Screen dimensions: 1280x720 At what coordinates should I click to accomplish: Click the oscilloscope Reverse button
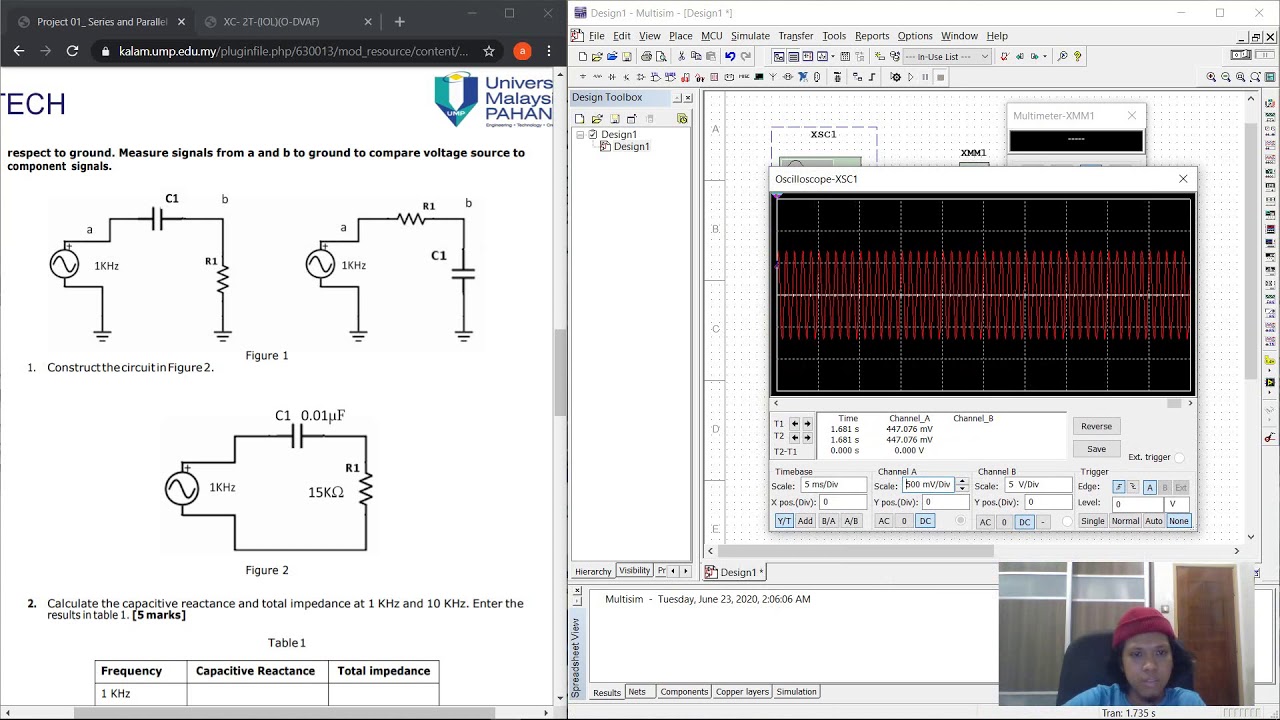1097,426
